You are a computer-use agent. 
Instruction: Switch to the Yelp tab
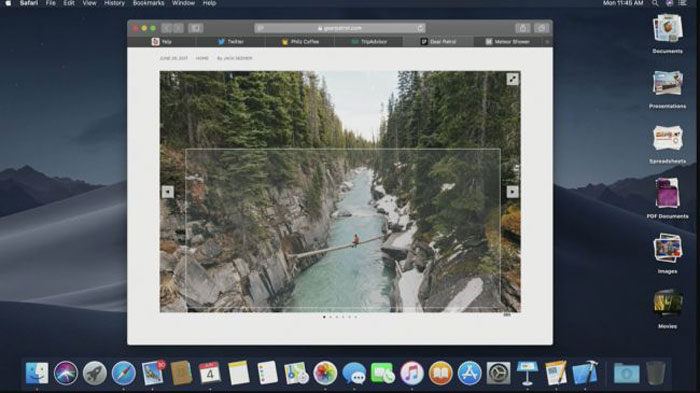pyautogui.click(x=161, y=42)
